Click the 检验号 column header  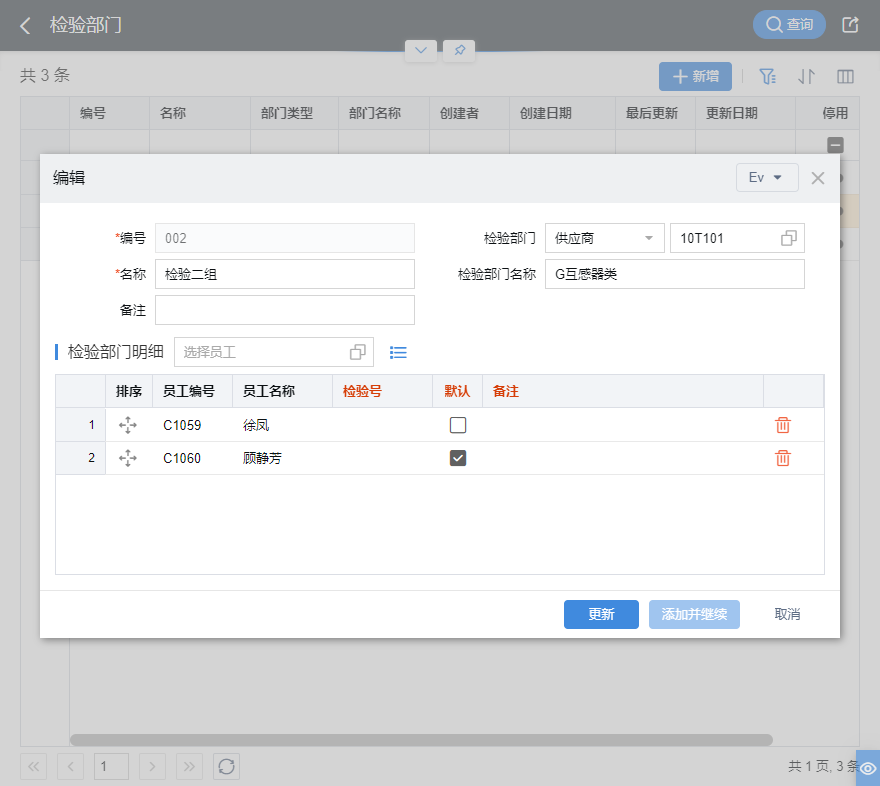tap(382, 391)
